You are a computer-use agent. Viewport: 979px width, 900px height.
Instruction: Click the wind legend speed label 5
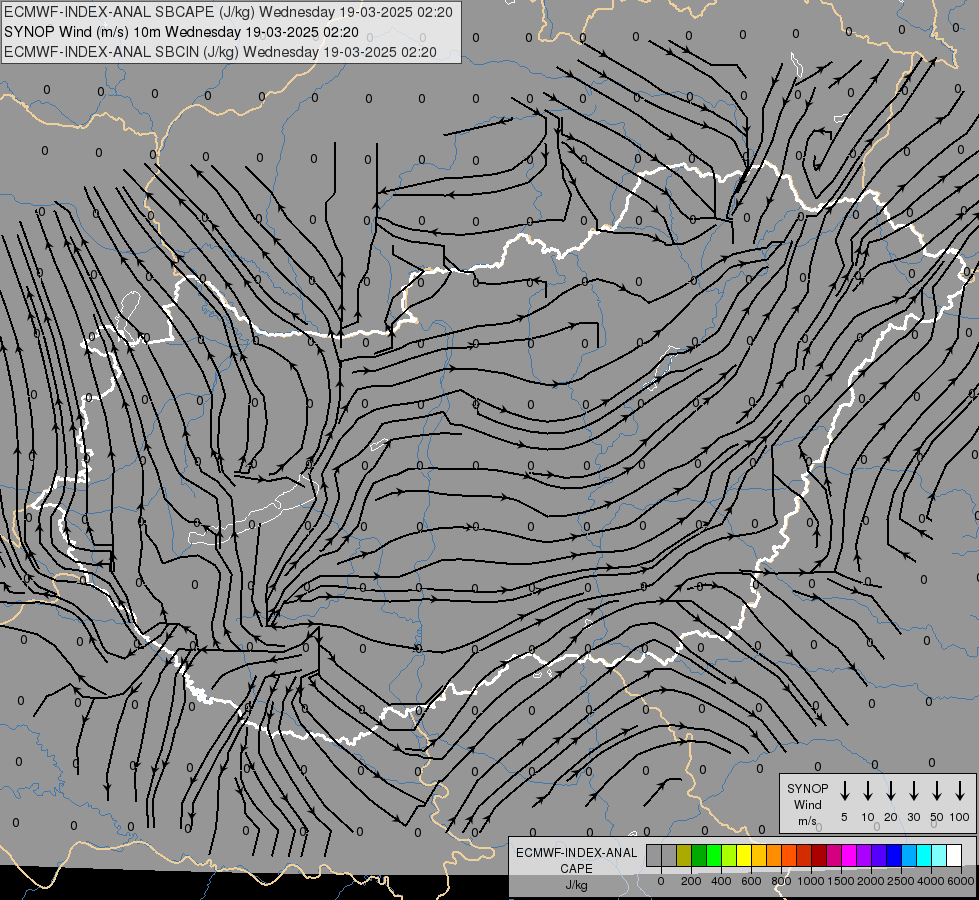(844, 817)
